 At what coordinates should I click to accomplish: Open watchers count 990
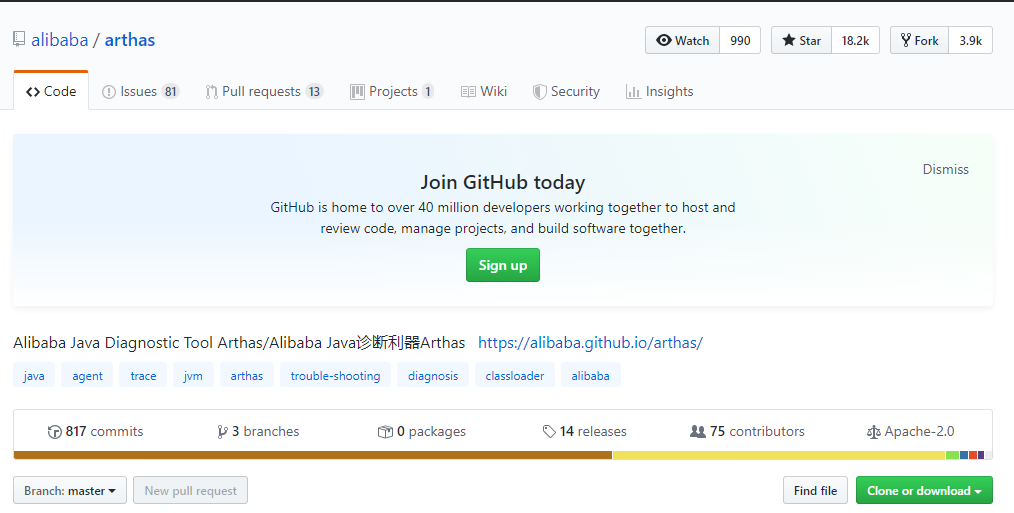740,40
